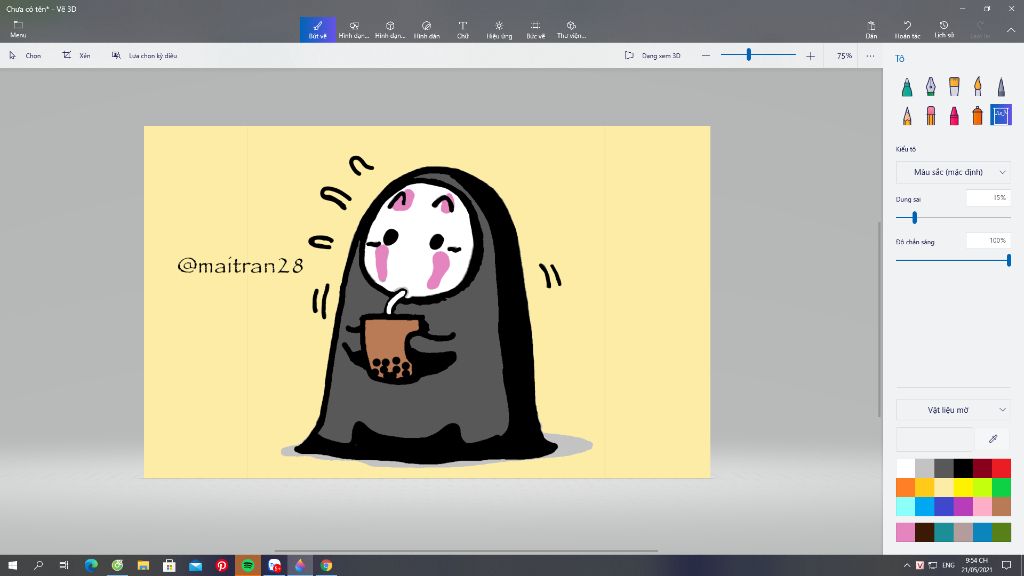Click the 15% tolerance value box
Viewport: 1024px width, 576px height.
989,198
